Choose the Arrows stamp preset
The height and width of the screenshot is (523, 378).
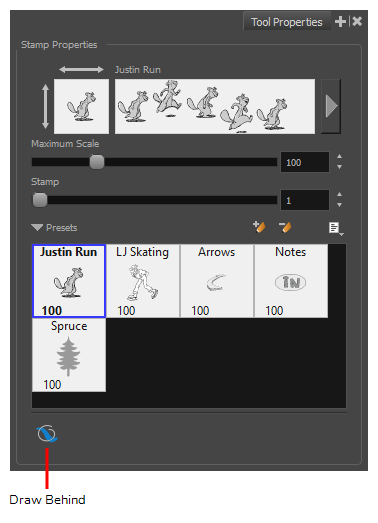click(217, 281)
